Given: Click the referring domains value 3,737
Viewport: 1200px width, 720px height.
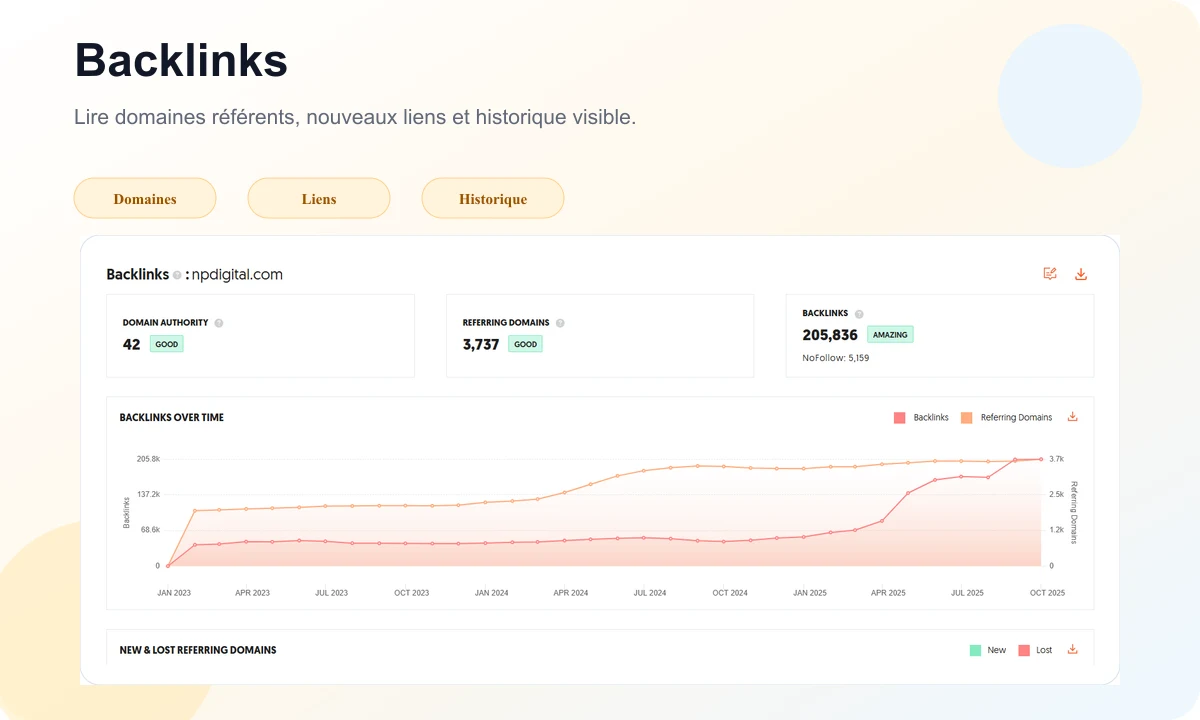Looking at the screenshot, I should (481, 345).
